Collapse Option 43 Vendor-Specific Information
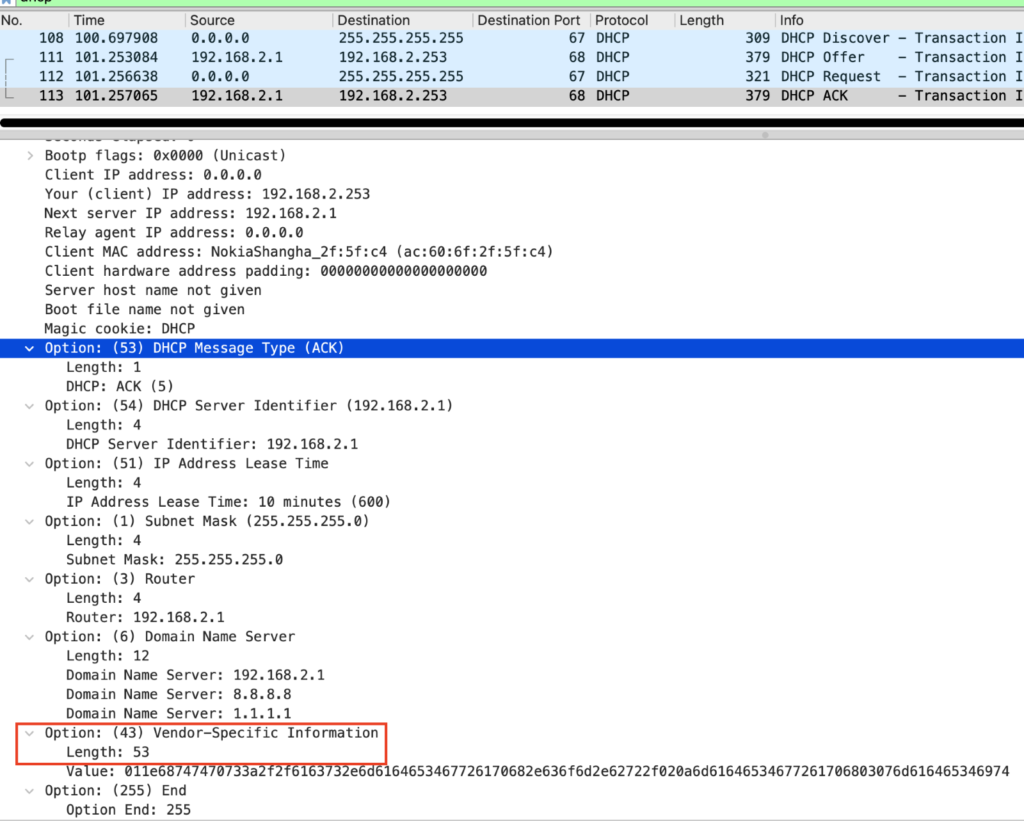The width and height of the screenshot is (1024, 821). [x=29, y=732]
